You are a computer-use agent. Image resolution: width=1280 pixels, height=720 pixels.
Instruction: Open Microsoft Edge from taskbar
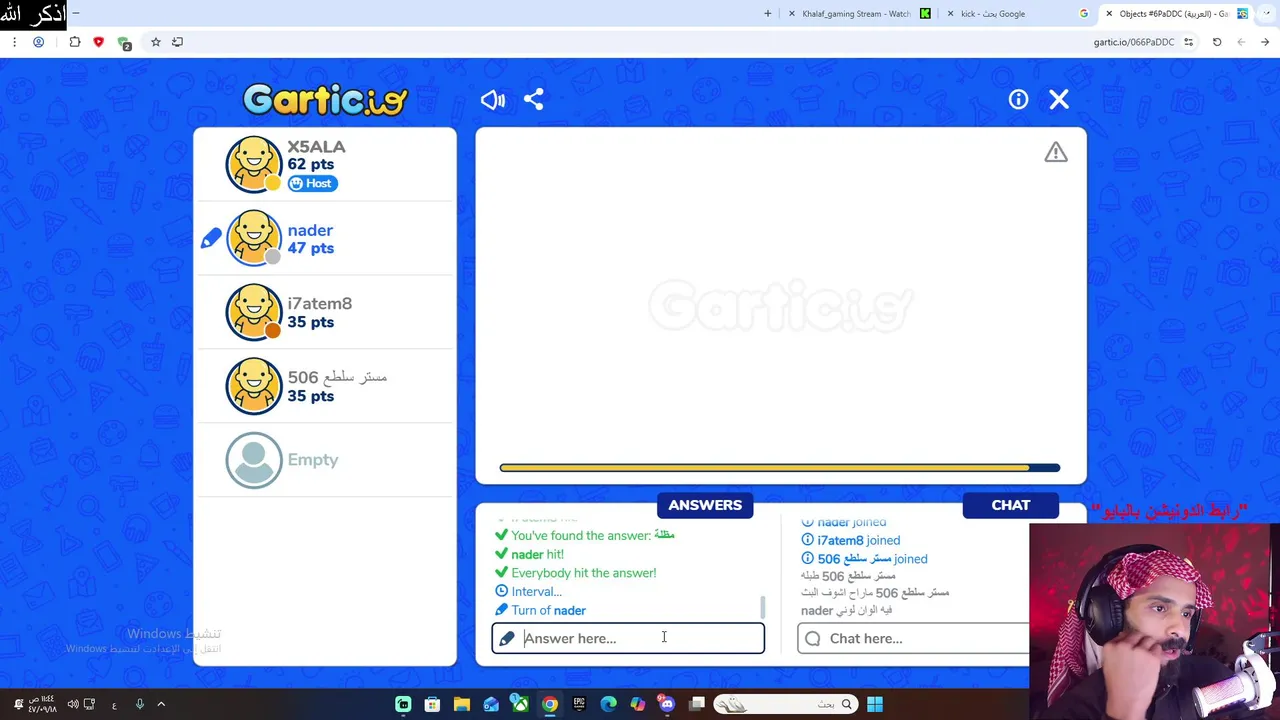(608, 704)
